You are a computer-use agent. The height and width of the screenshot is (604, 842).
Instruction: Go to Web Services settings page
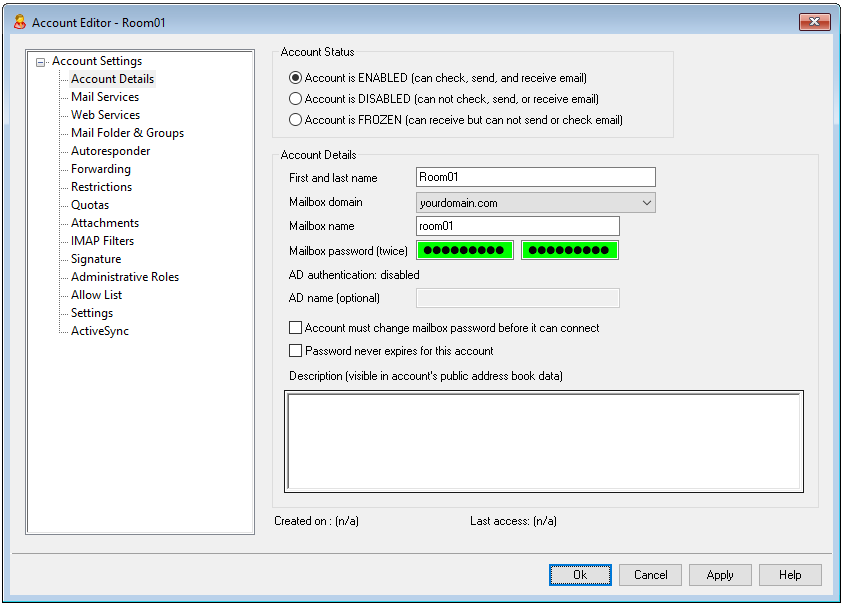(x=105, y=115)
